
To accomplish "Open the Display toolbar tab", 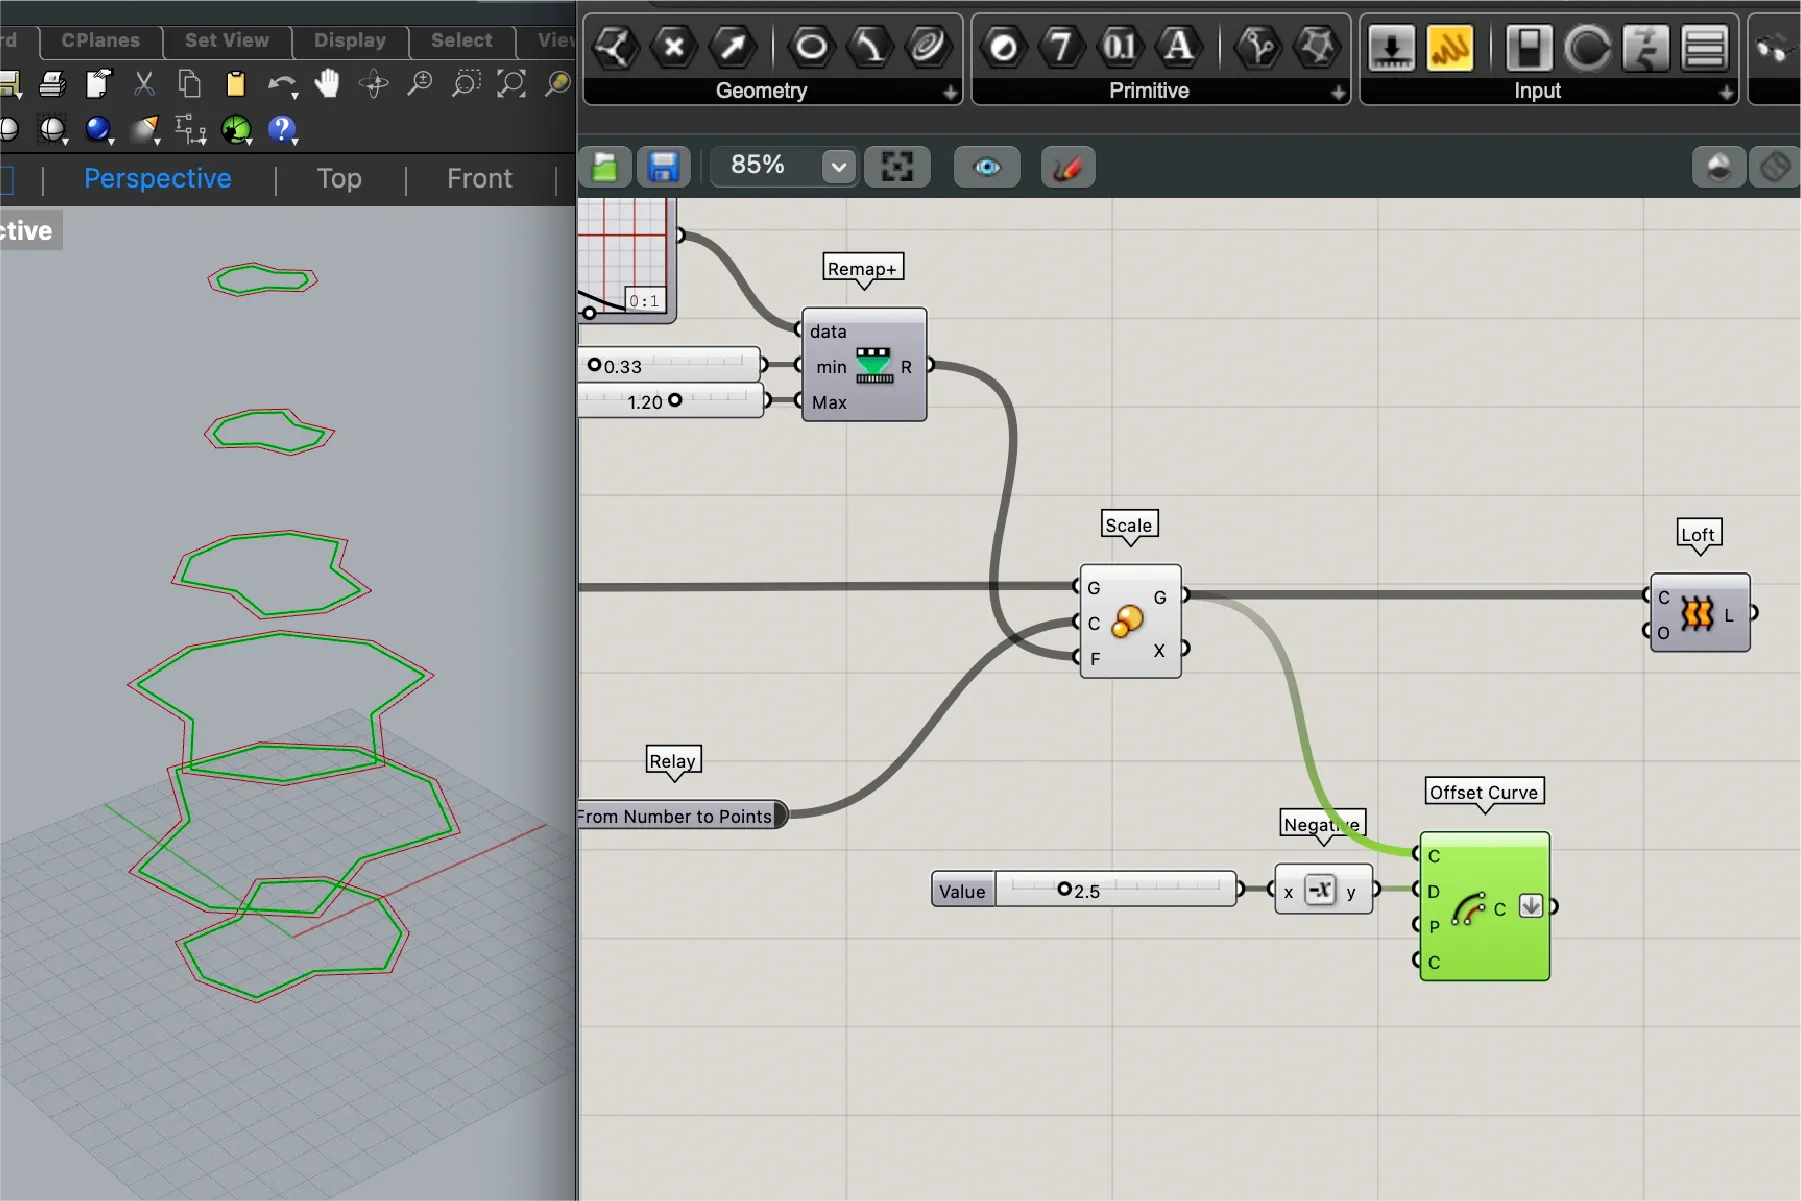I will coord(349,41).
